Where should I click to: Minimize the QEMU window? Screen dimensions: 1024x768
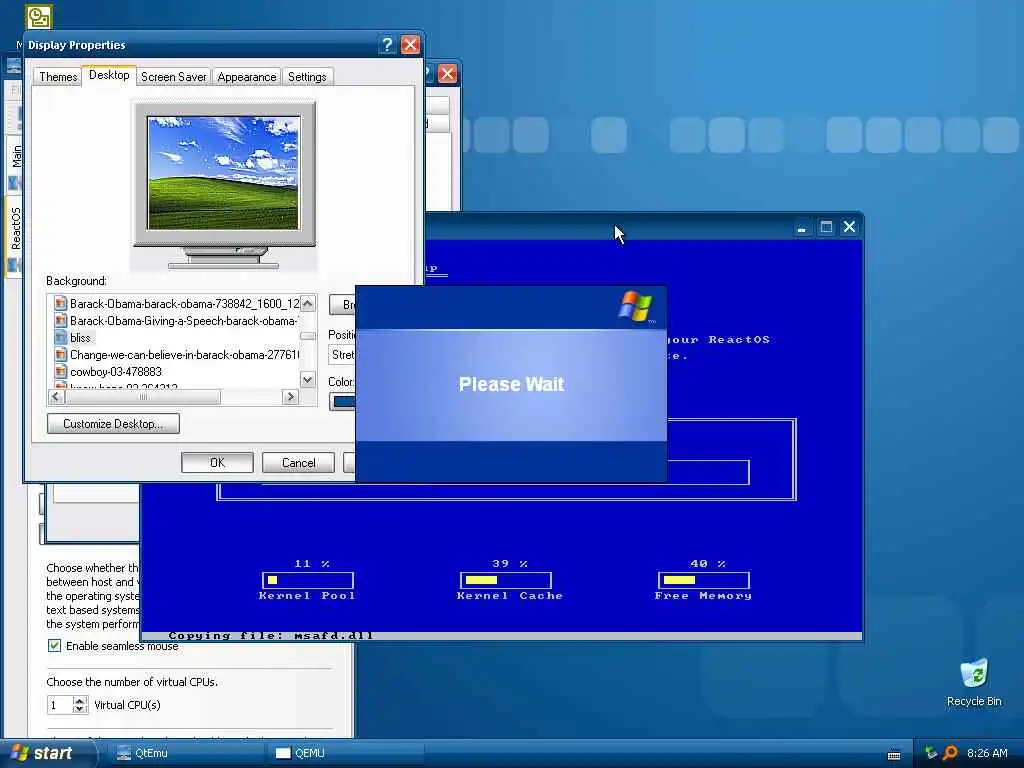click(x=801, y=227)
